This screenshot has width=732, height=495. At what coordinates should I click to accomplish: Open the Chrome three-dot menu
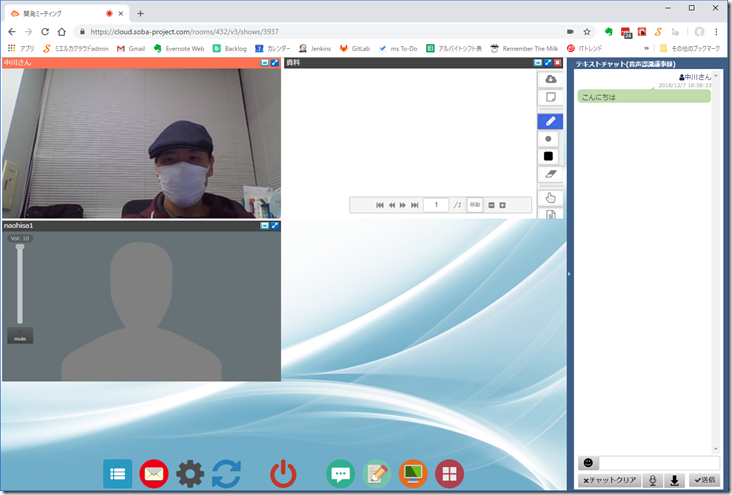tap(716, 32)
